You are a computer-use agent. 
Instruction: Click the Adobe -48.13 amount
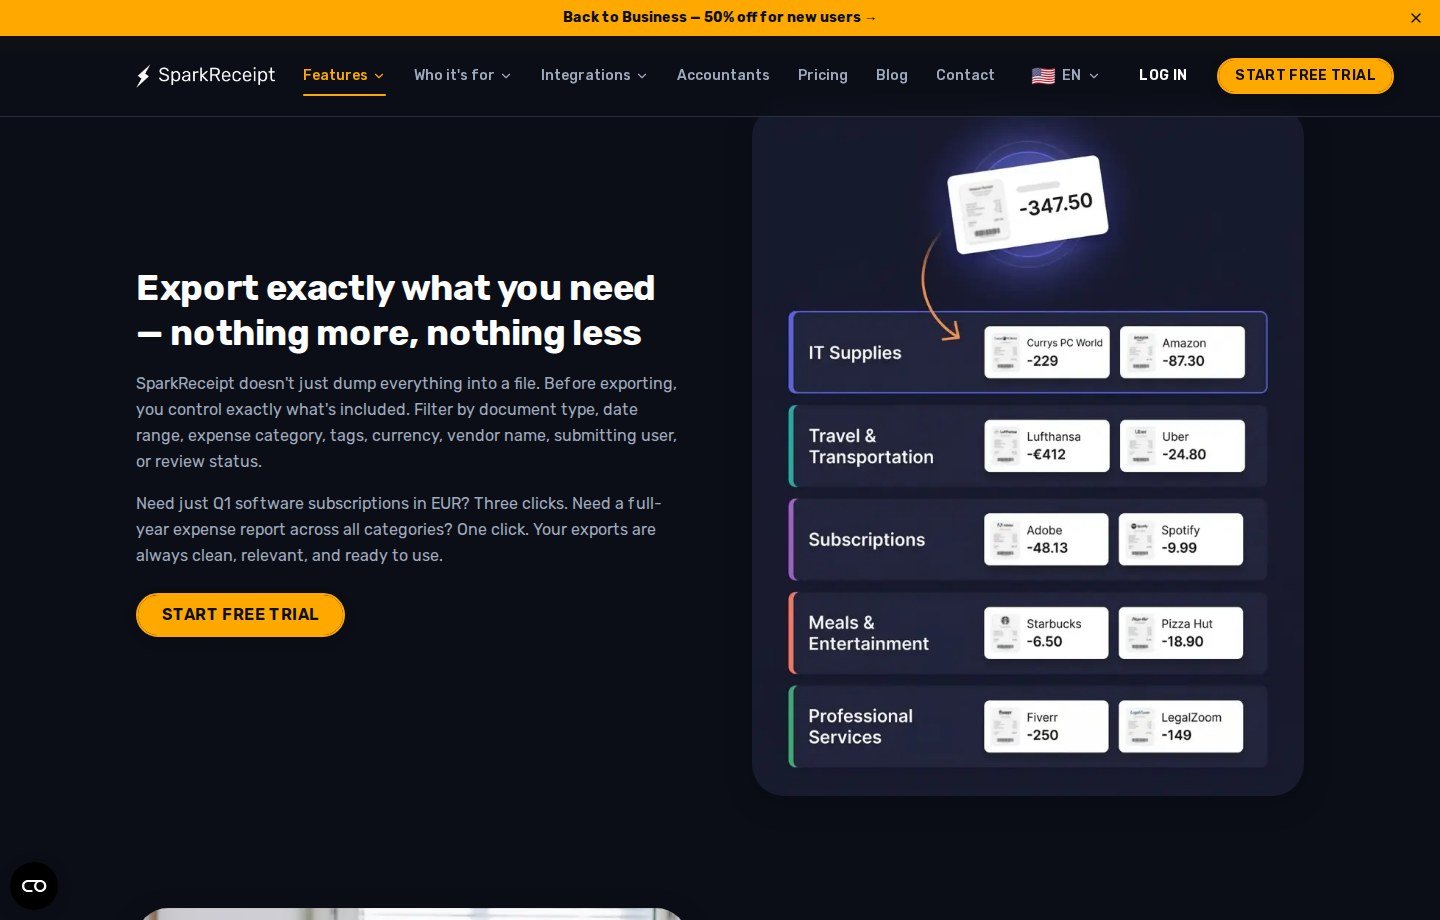point(1047,549)
